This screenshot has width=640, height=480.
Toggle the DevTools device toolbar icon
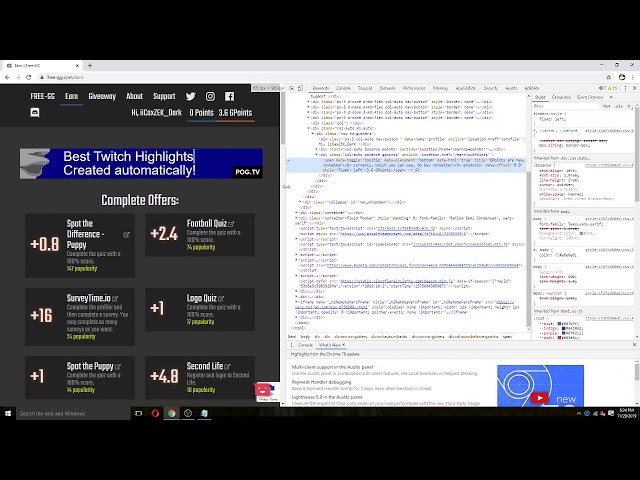click(300, 88)
